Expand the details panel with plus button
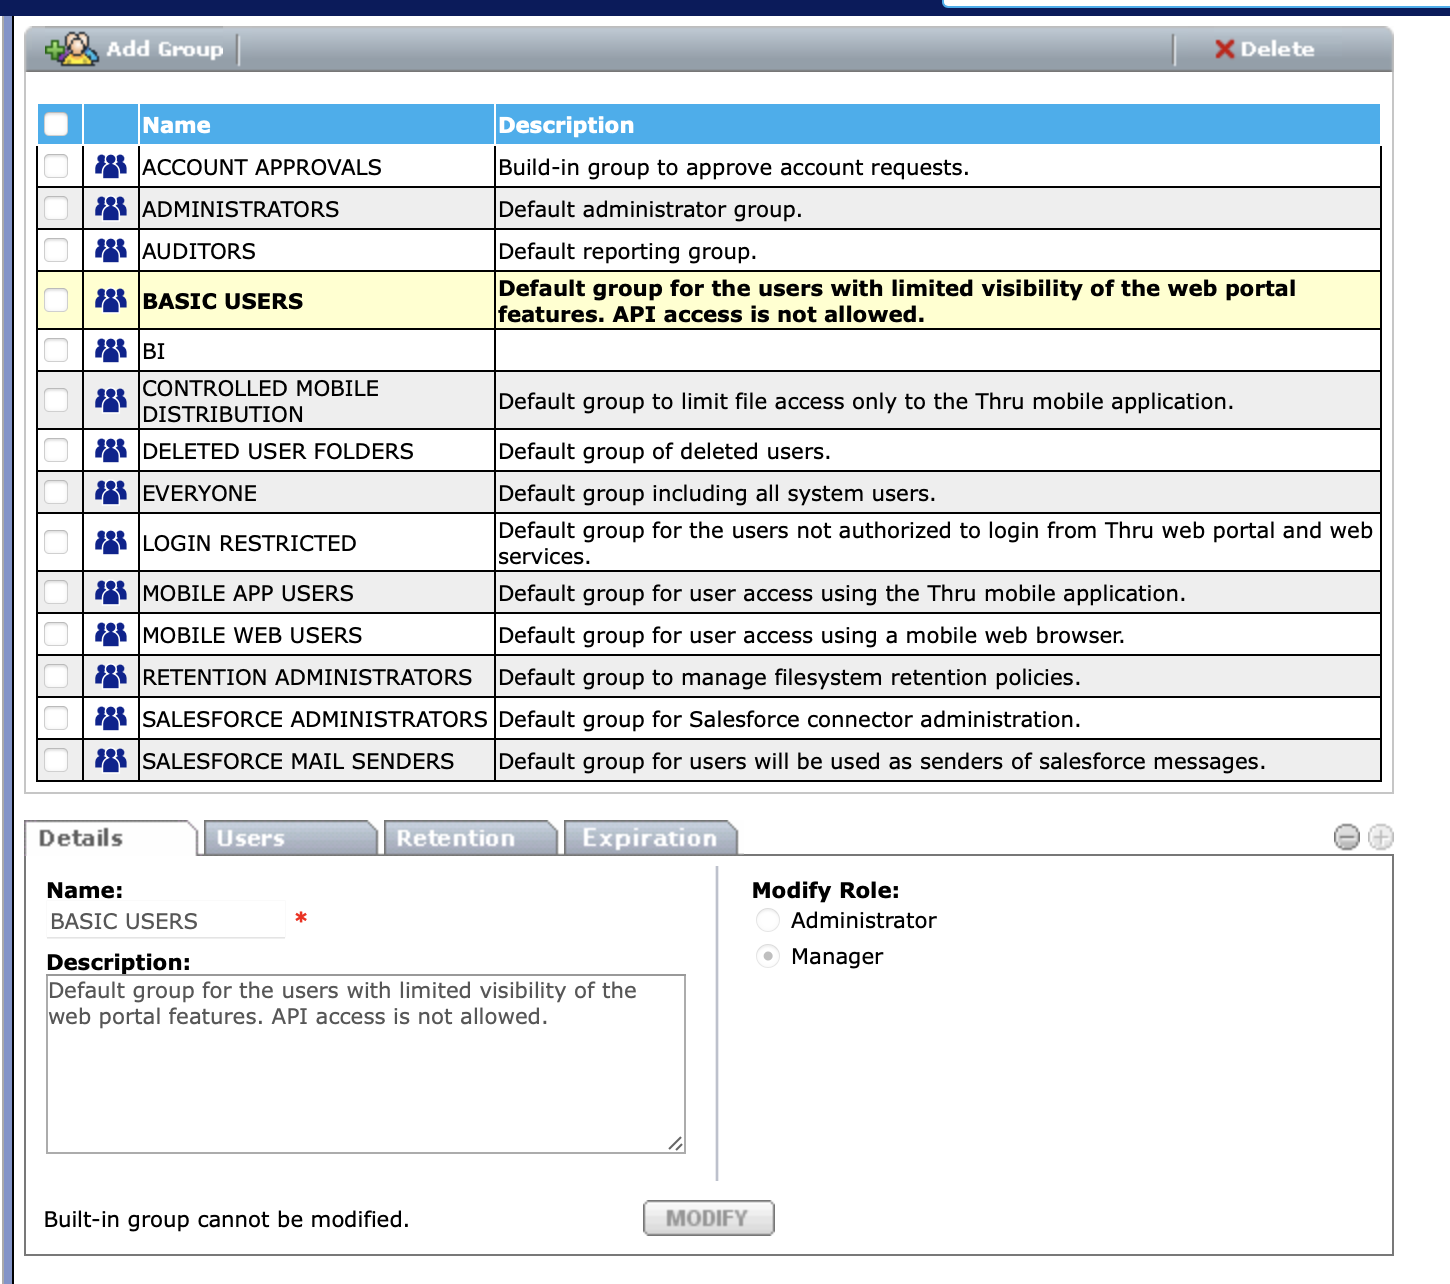The height and width of the screenshot is (1284, 1450). click(1381, 837)
